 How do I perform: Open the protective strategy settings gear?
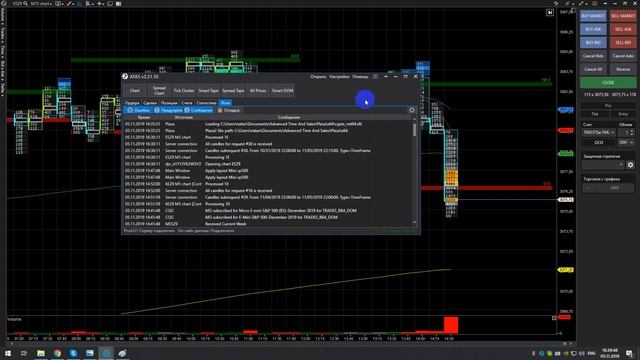[x=631, y=165]
